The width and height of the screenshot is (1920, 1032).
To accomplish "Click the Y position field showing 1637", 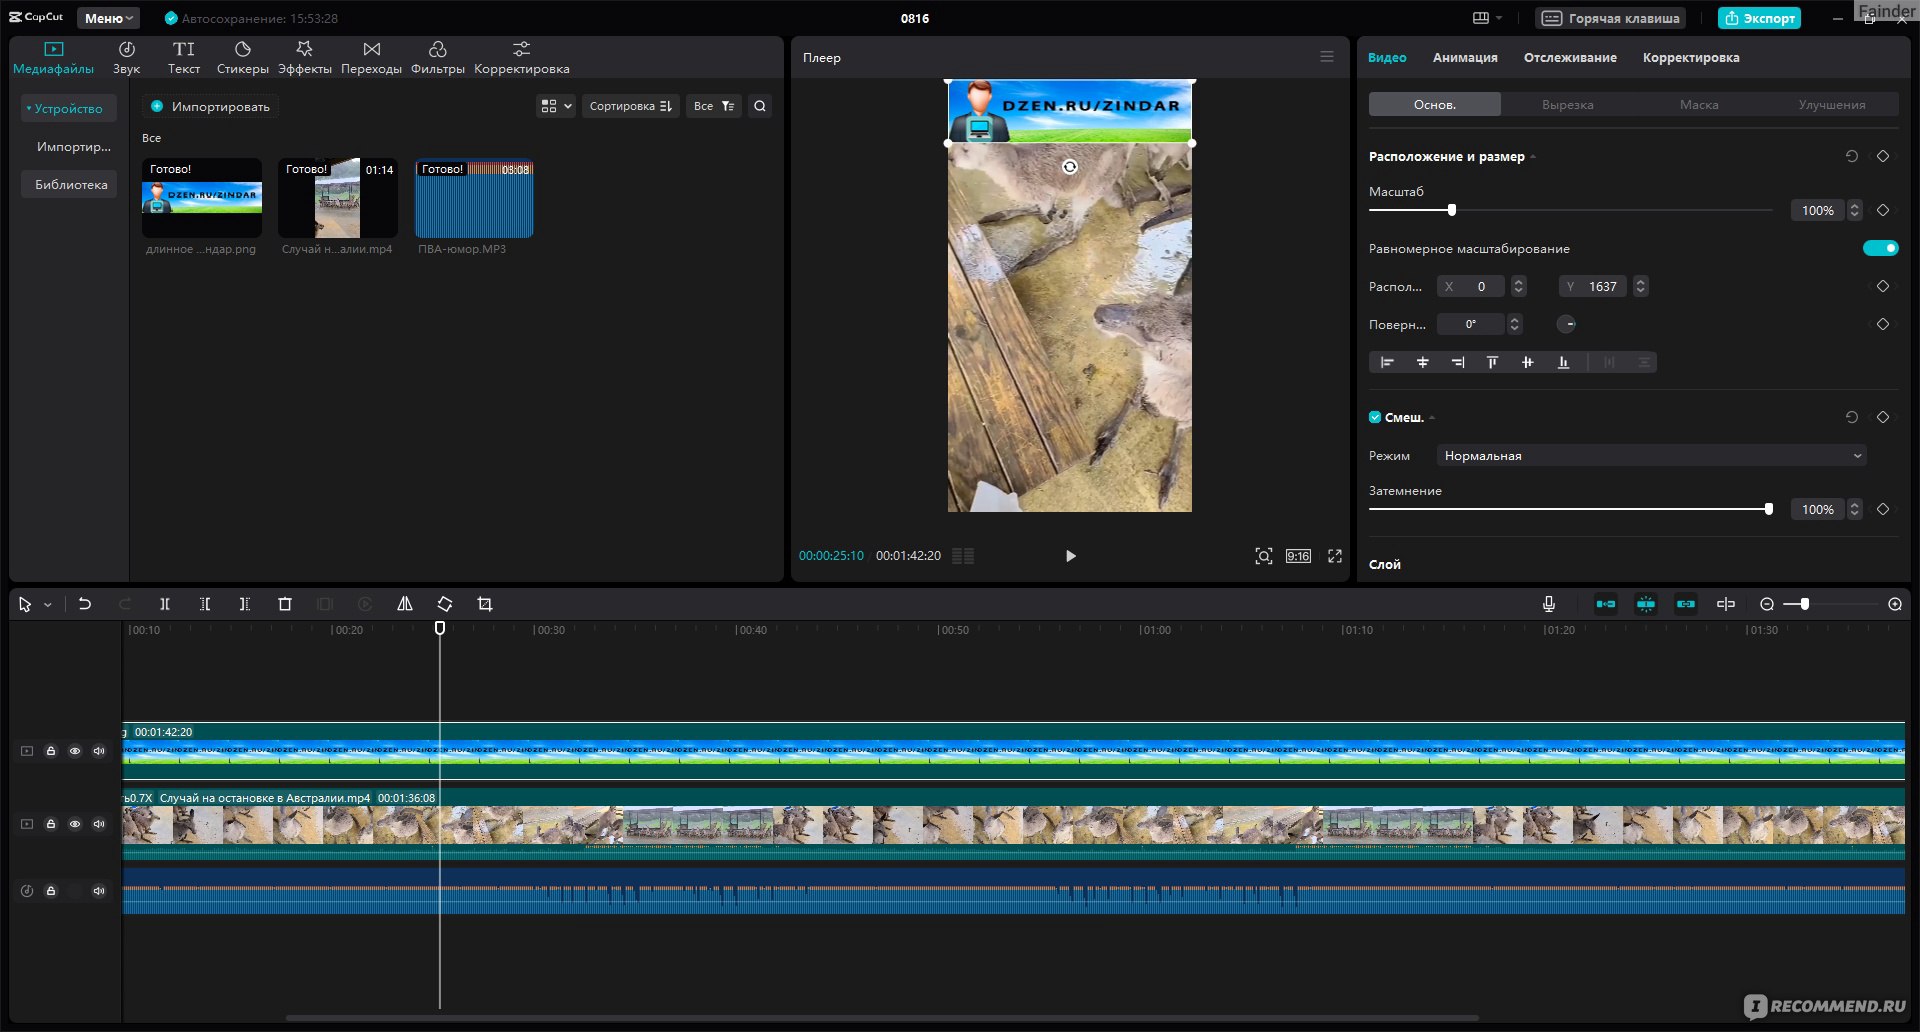I will click(x=1594, y=286).
